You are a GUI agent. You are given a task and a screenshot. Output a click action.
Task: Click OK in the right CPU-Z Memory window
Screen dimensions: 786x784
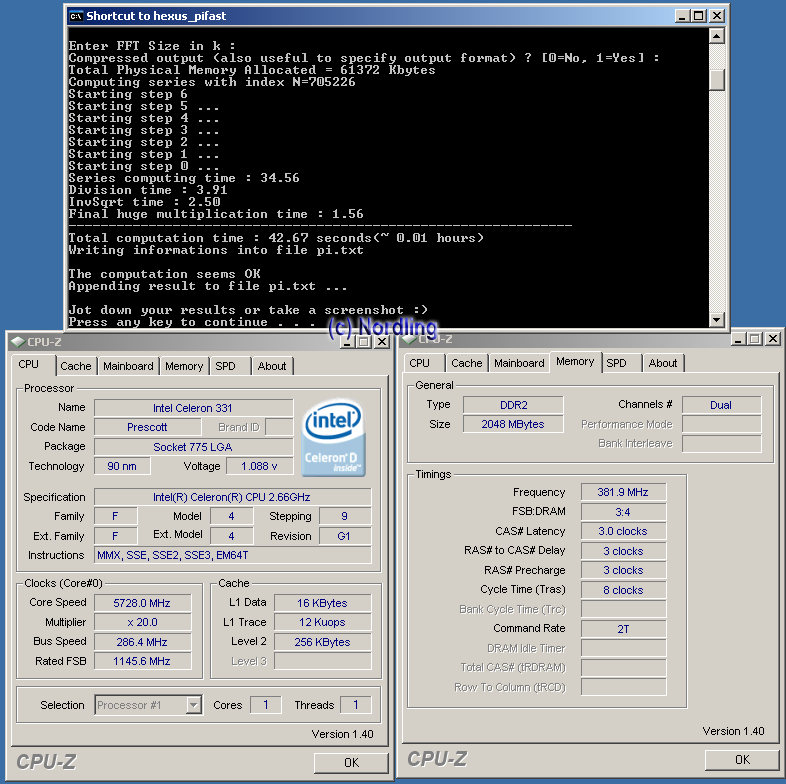742,759
